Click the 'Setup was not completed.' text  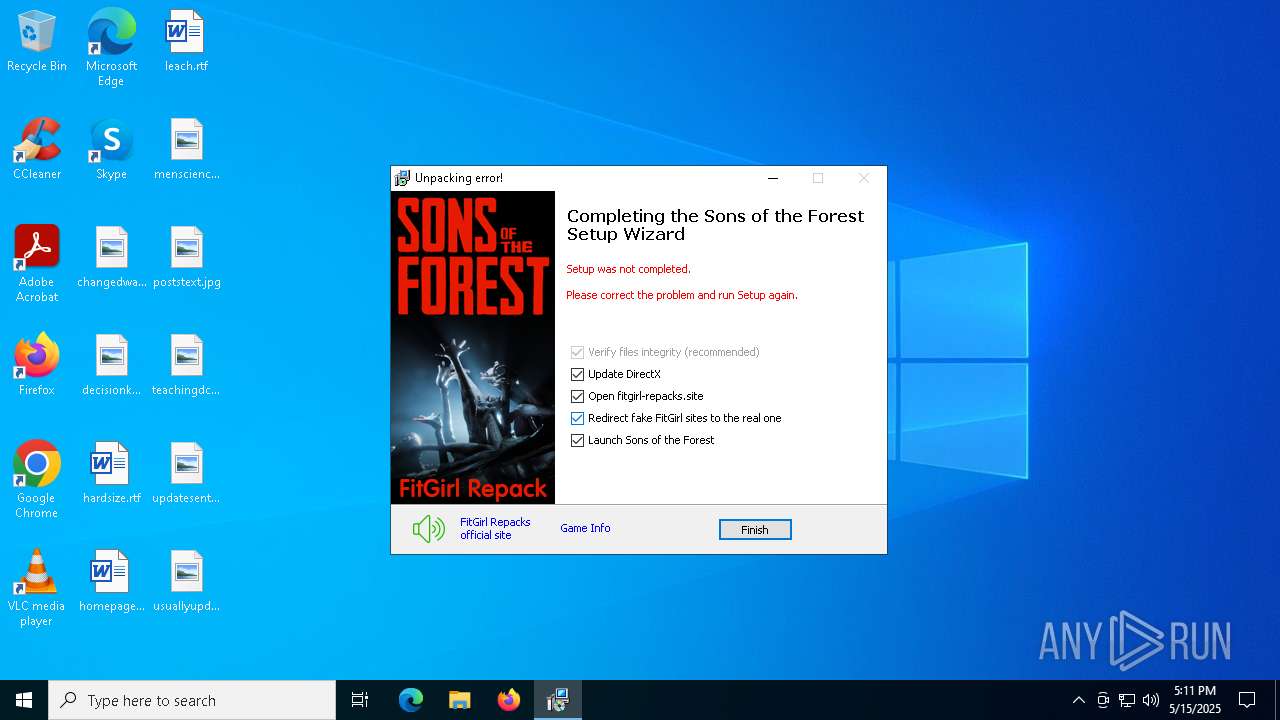click(628, 269)
